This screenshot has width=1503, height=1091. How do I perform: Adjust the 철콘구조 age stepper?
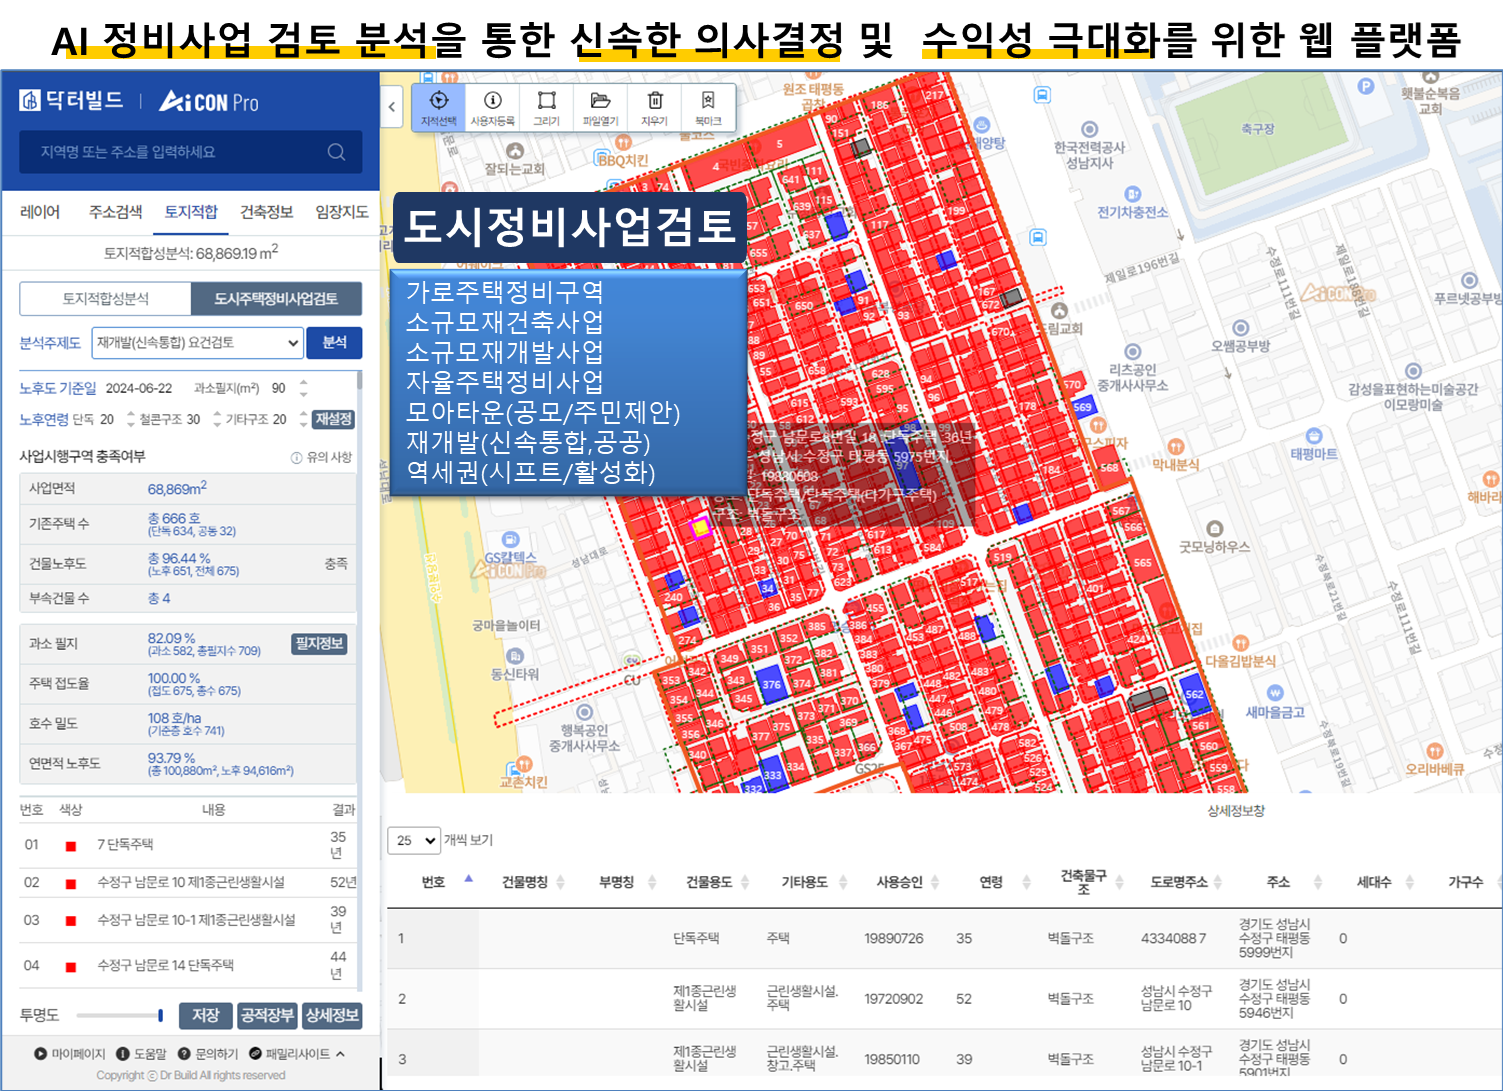[x=217, y=419]
